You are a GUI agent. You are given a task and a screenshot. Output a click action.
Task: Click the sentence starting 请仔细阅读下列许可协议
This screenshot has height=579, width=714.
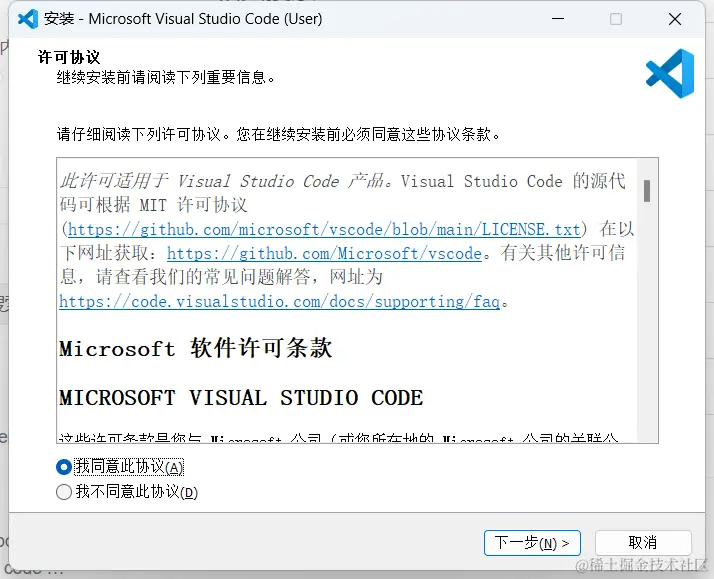pos(278,134)
